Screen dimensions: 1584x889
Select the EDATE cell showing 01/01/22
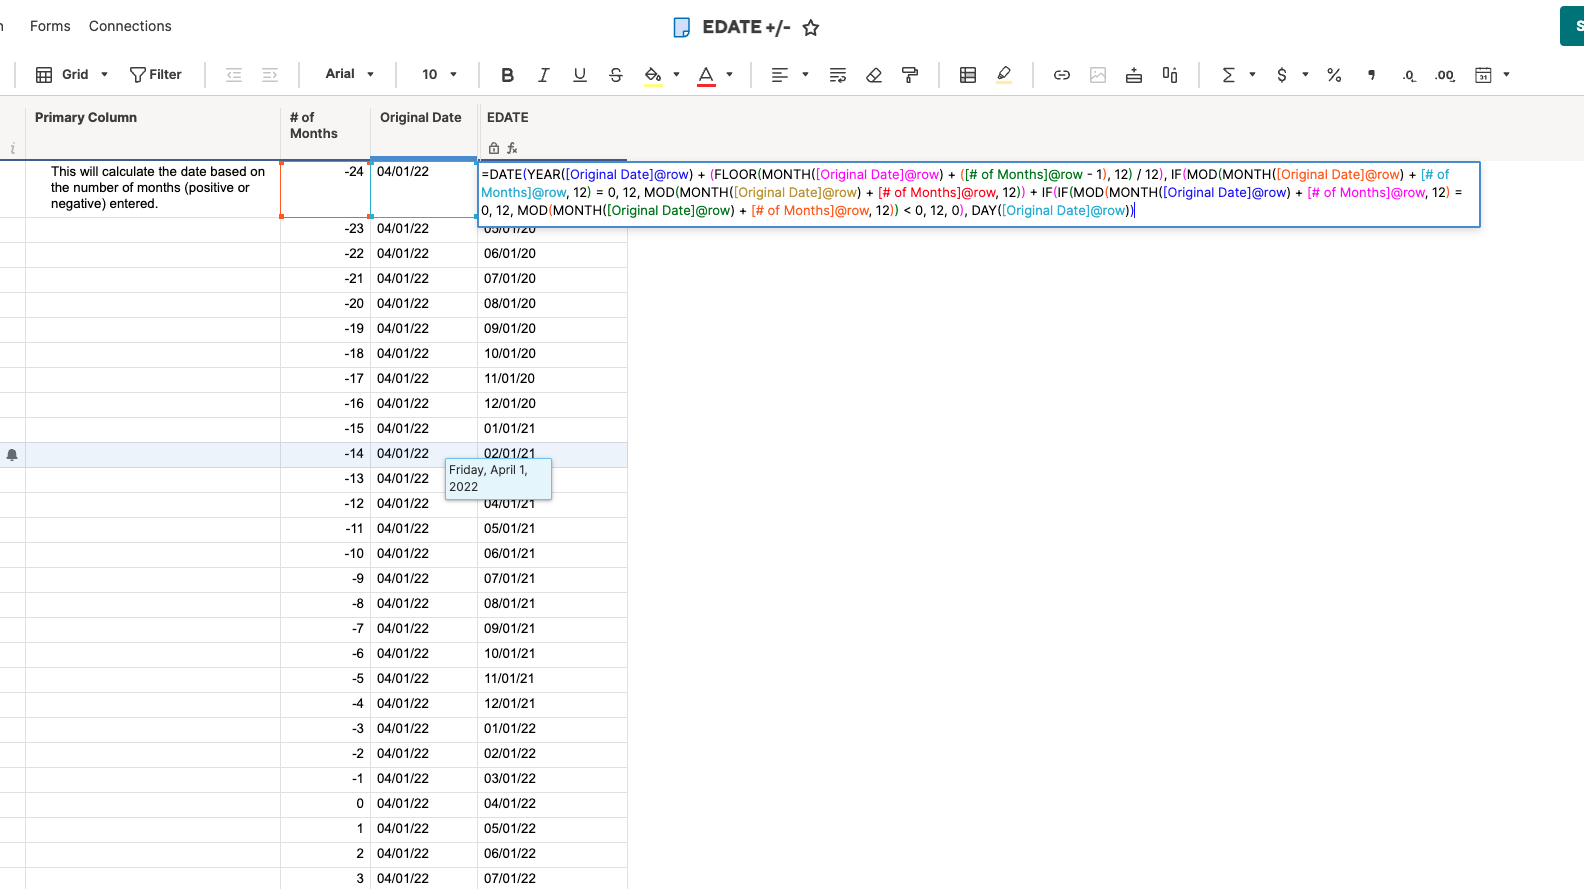552,729
